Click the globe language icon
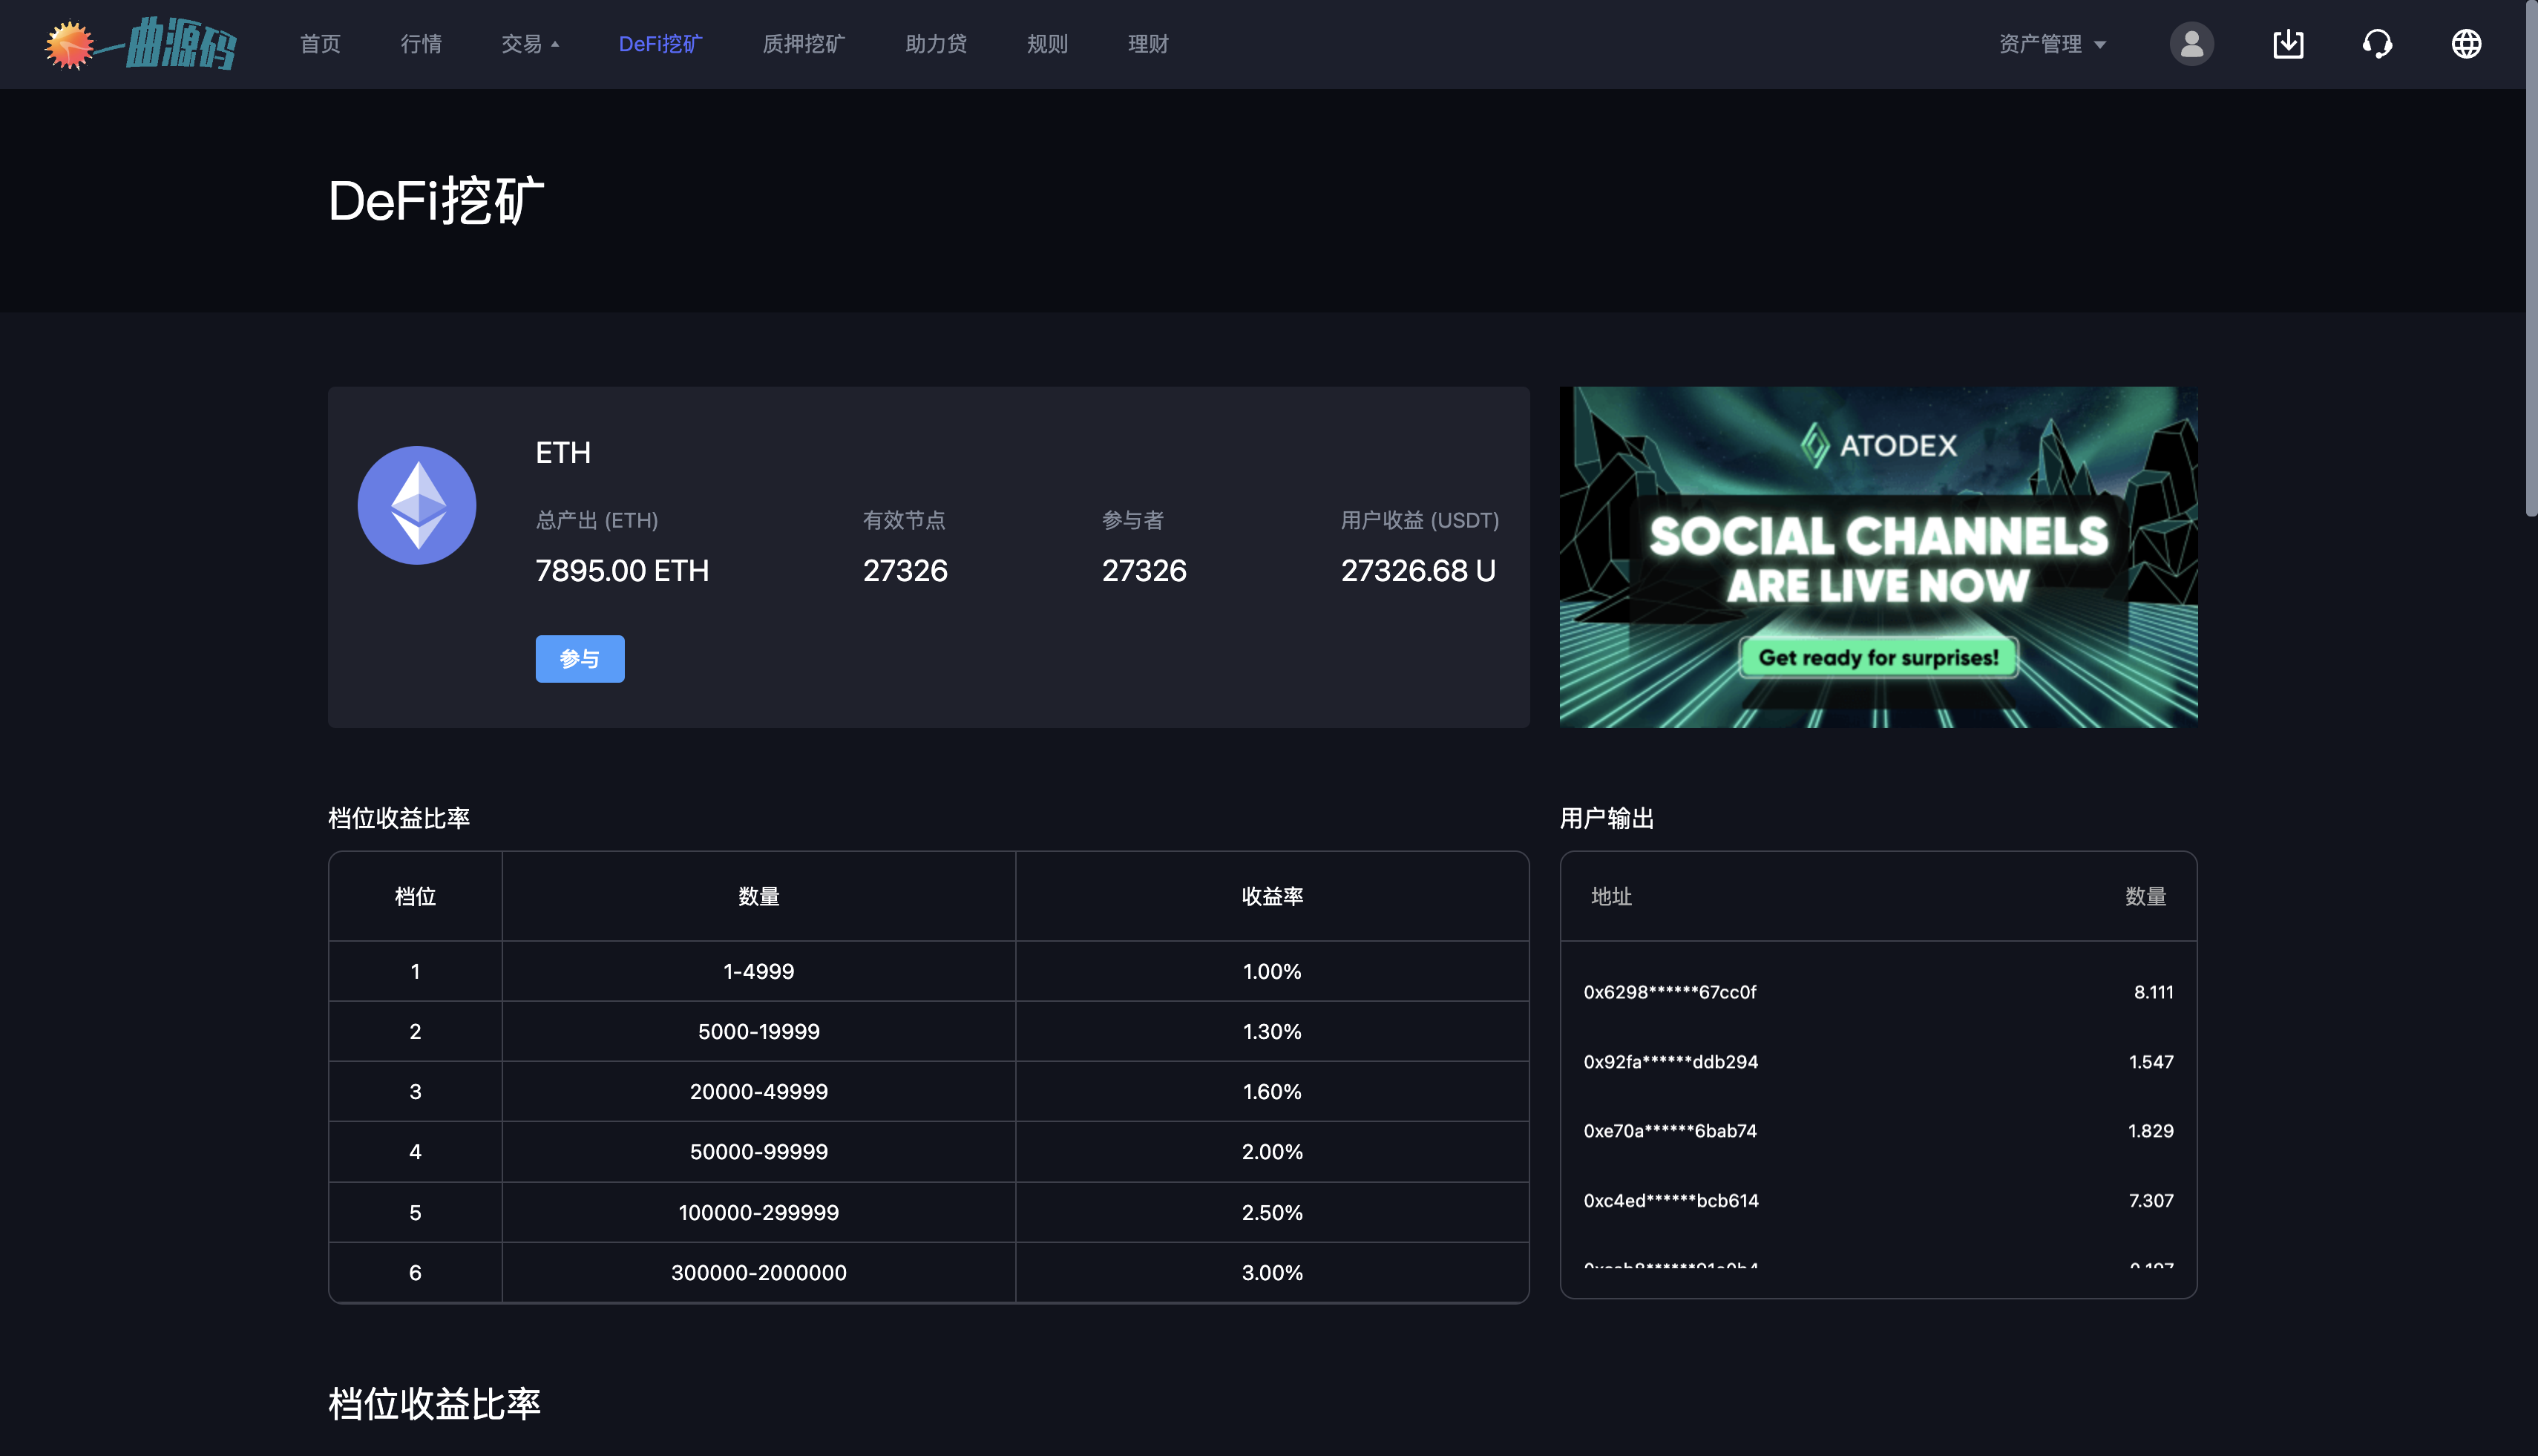Image resolution: width=2538 pixels, height=1456 pixels. tap(2465, 44)
